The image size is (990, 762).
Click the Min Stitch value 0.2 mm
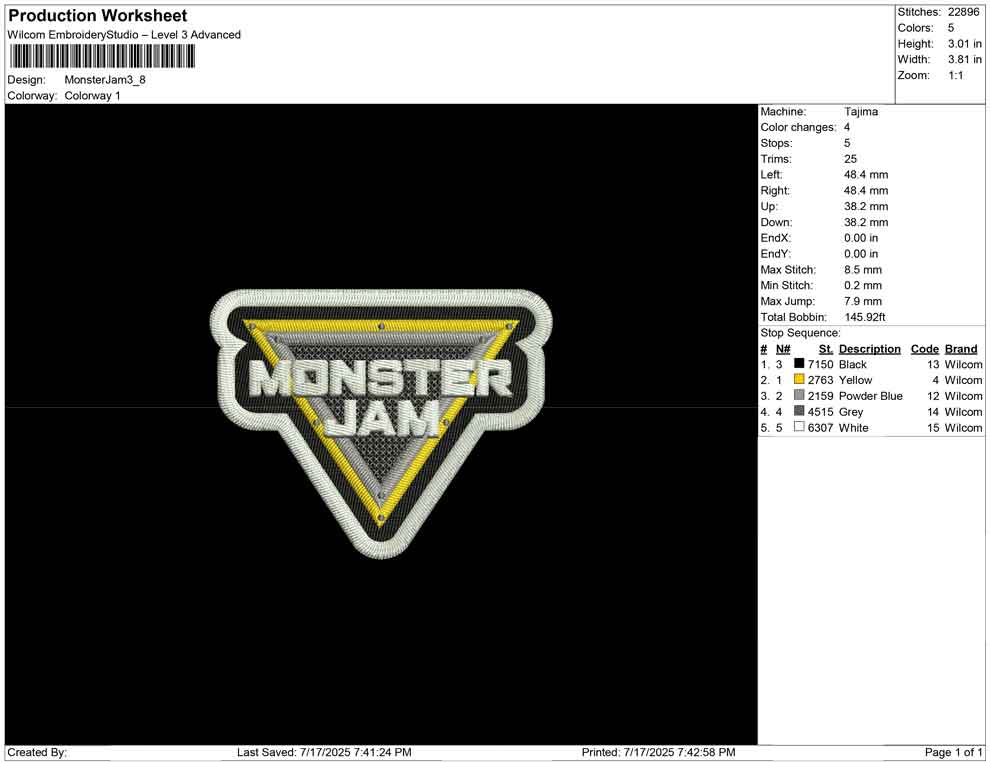click(x=862, y=285)
